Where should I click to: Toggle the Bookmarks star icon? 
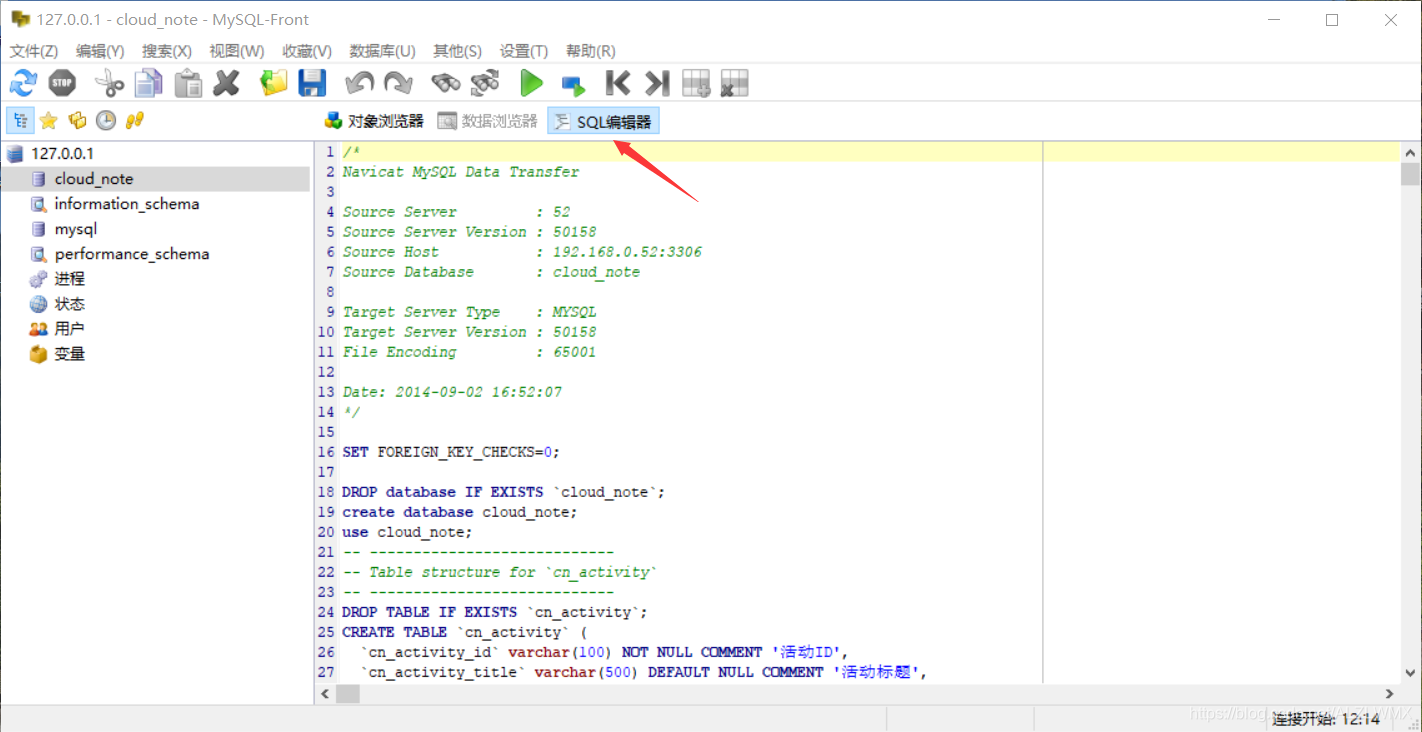[x=48, y=121]
